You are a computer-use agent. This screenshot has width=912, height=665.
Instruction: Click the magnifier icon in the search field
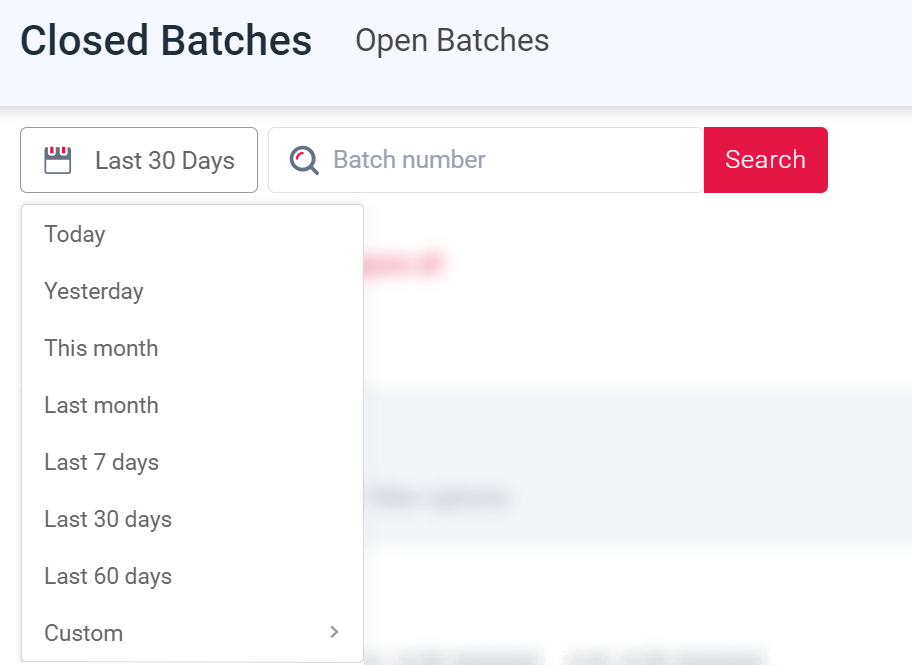(303, 159)
